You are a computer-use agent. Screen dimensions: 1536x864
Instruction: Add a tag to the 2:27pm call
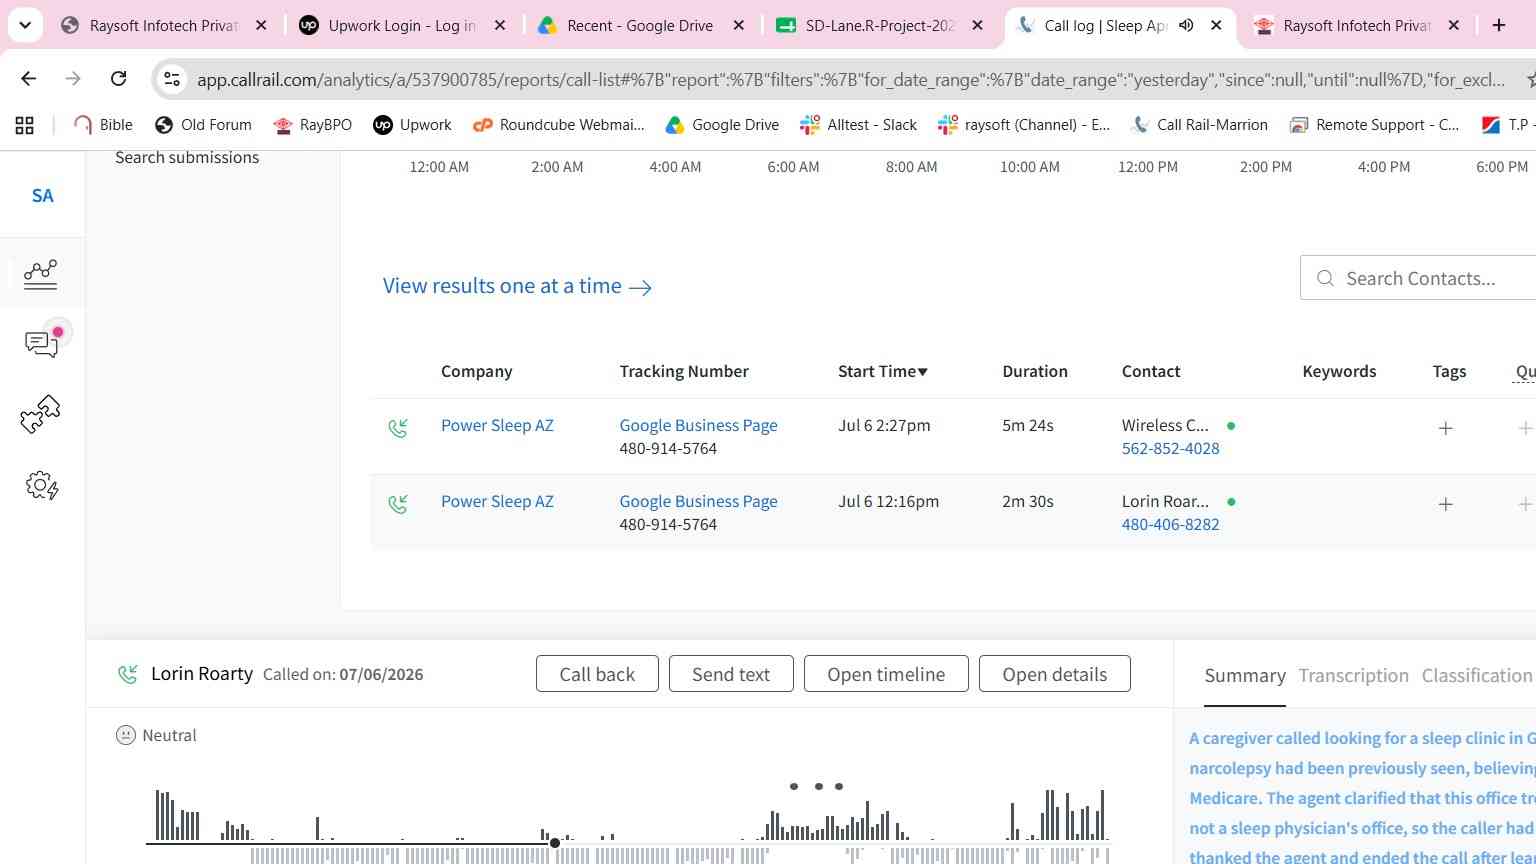pos(1445,428)
